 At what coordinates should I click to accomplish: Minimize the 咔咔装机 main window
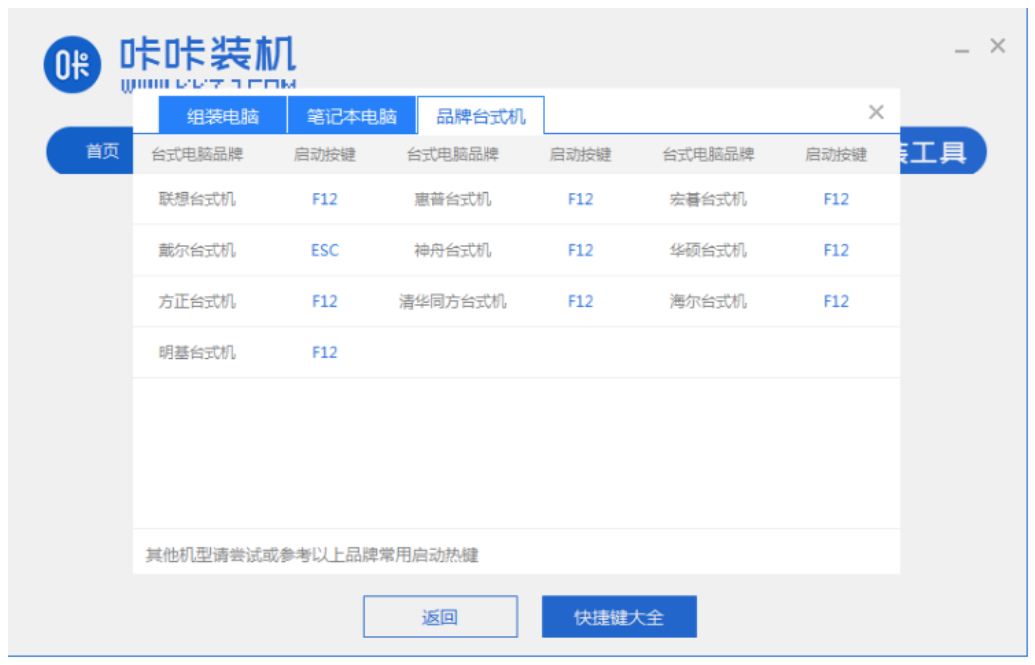pyautogui.click(x=962, y=51)
